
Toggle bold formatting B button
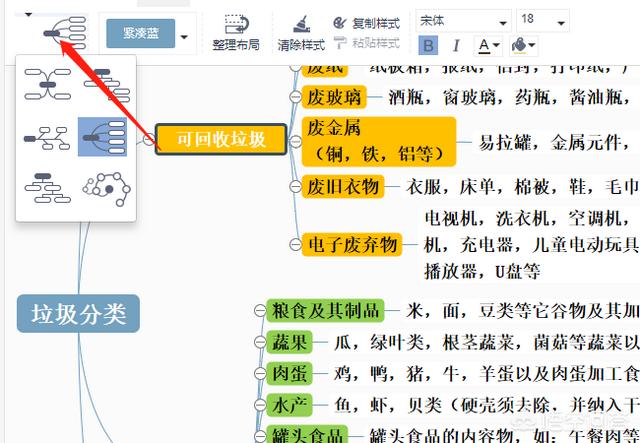428,45
